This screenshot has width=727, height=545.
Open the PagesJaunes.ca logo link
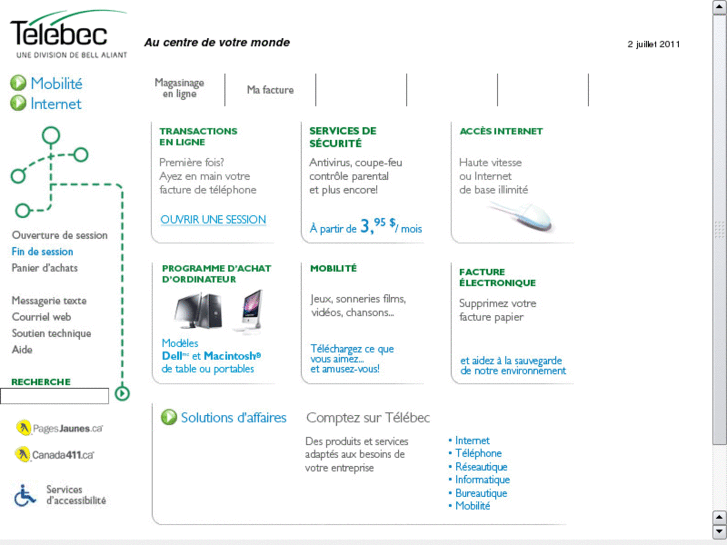click(x=60, y=428)
